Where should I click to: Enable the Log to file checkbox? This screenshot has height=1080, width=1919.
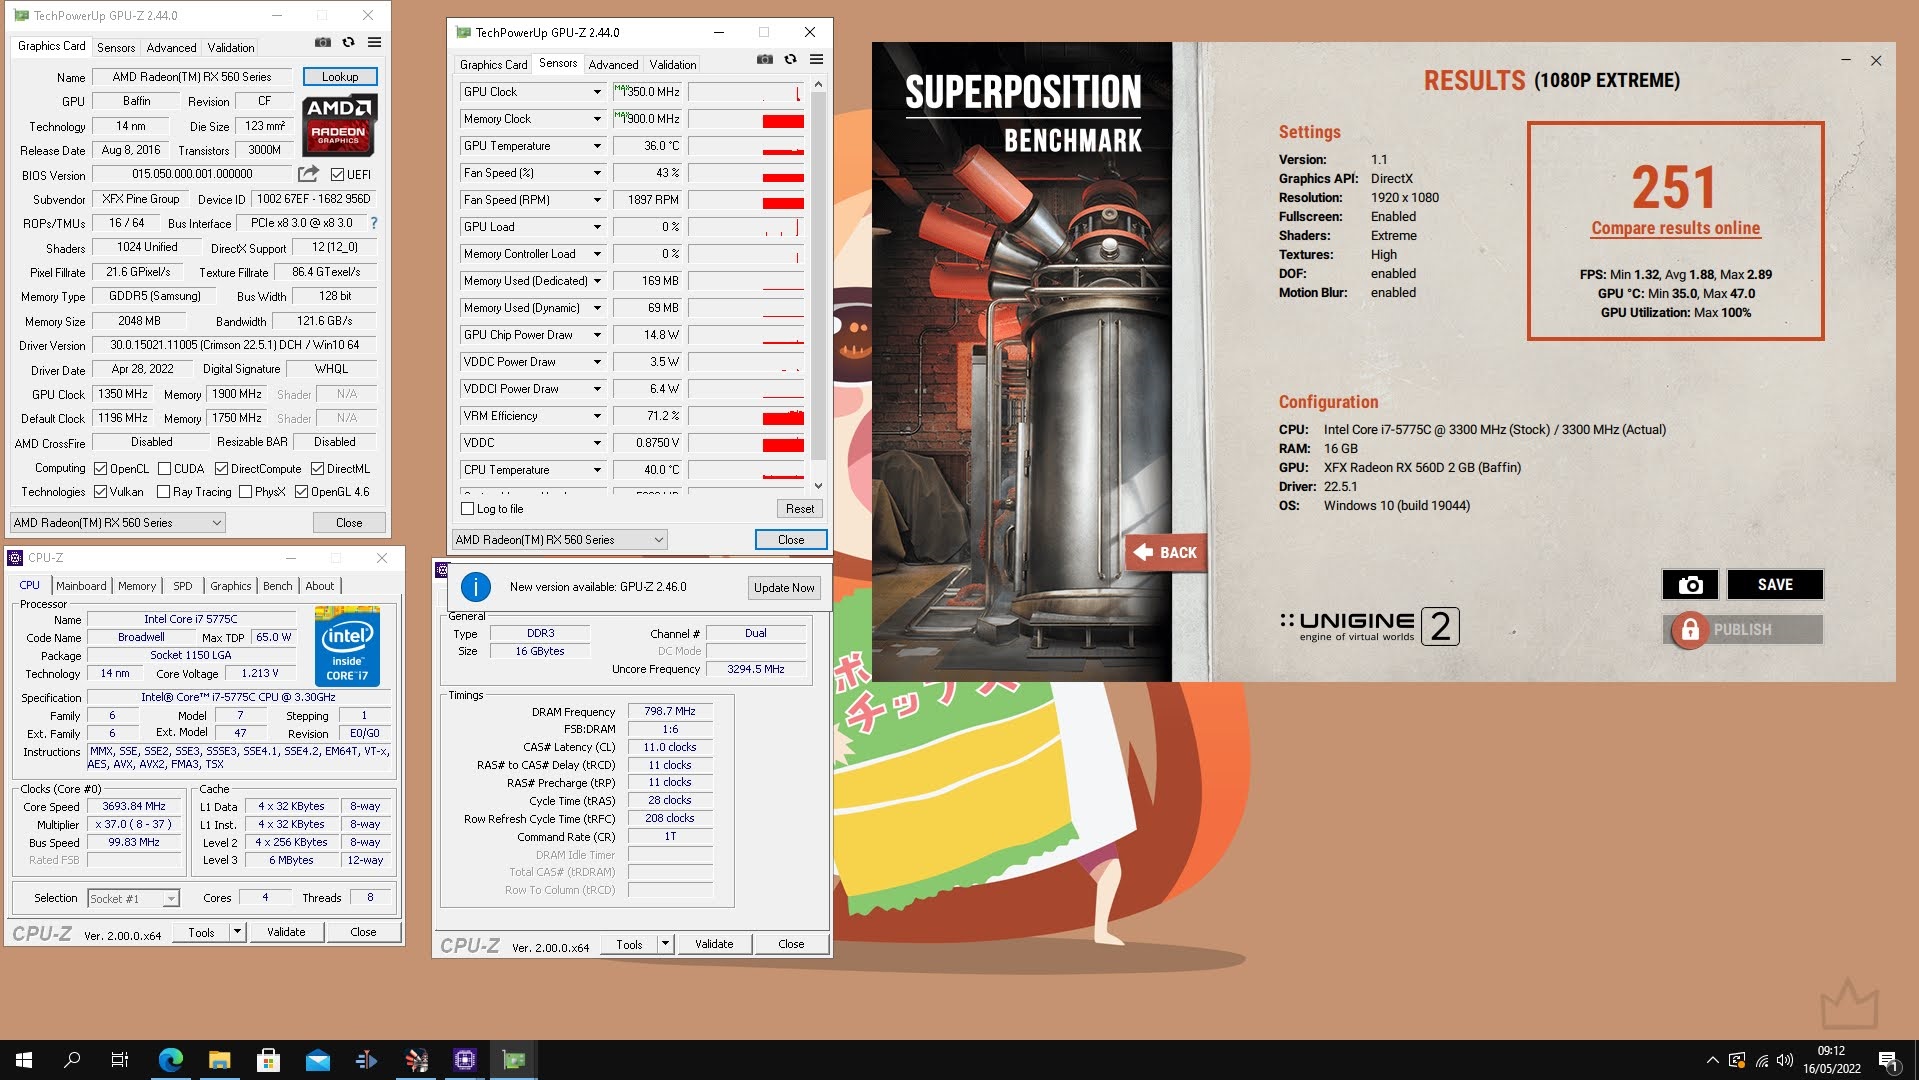point(467,509)
